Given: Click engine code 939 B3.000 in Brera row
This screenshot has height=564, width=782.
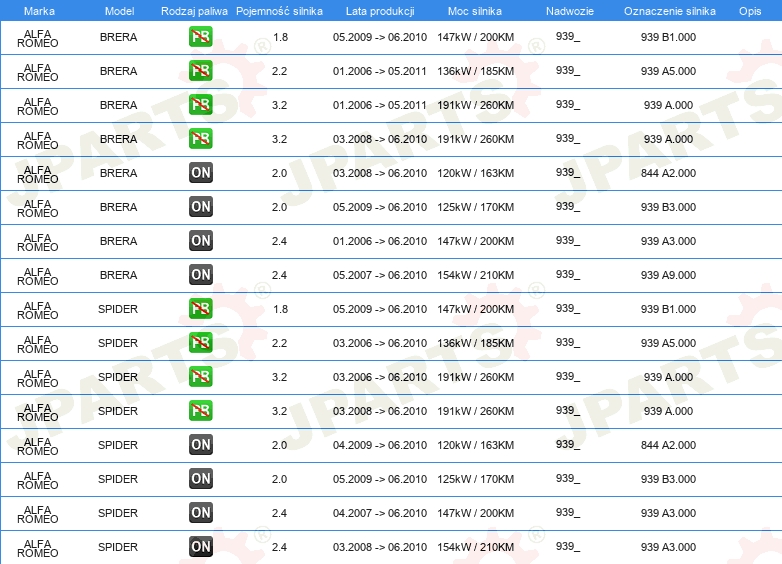Looking at the screenshot, I should (x=668, y=207).
